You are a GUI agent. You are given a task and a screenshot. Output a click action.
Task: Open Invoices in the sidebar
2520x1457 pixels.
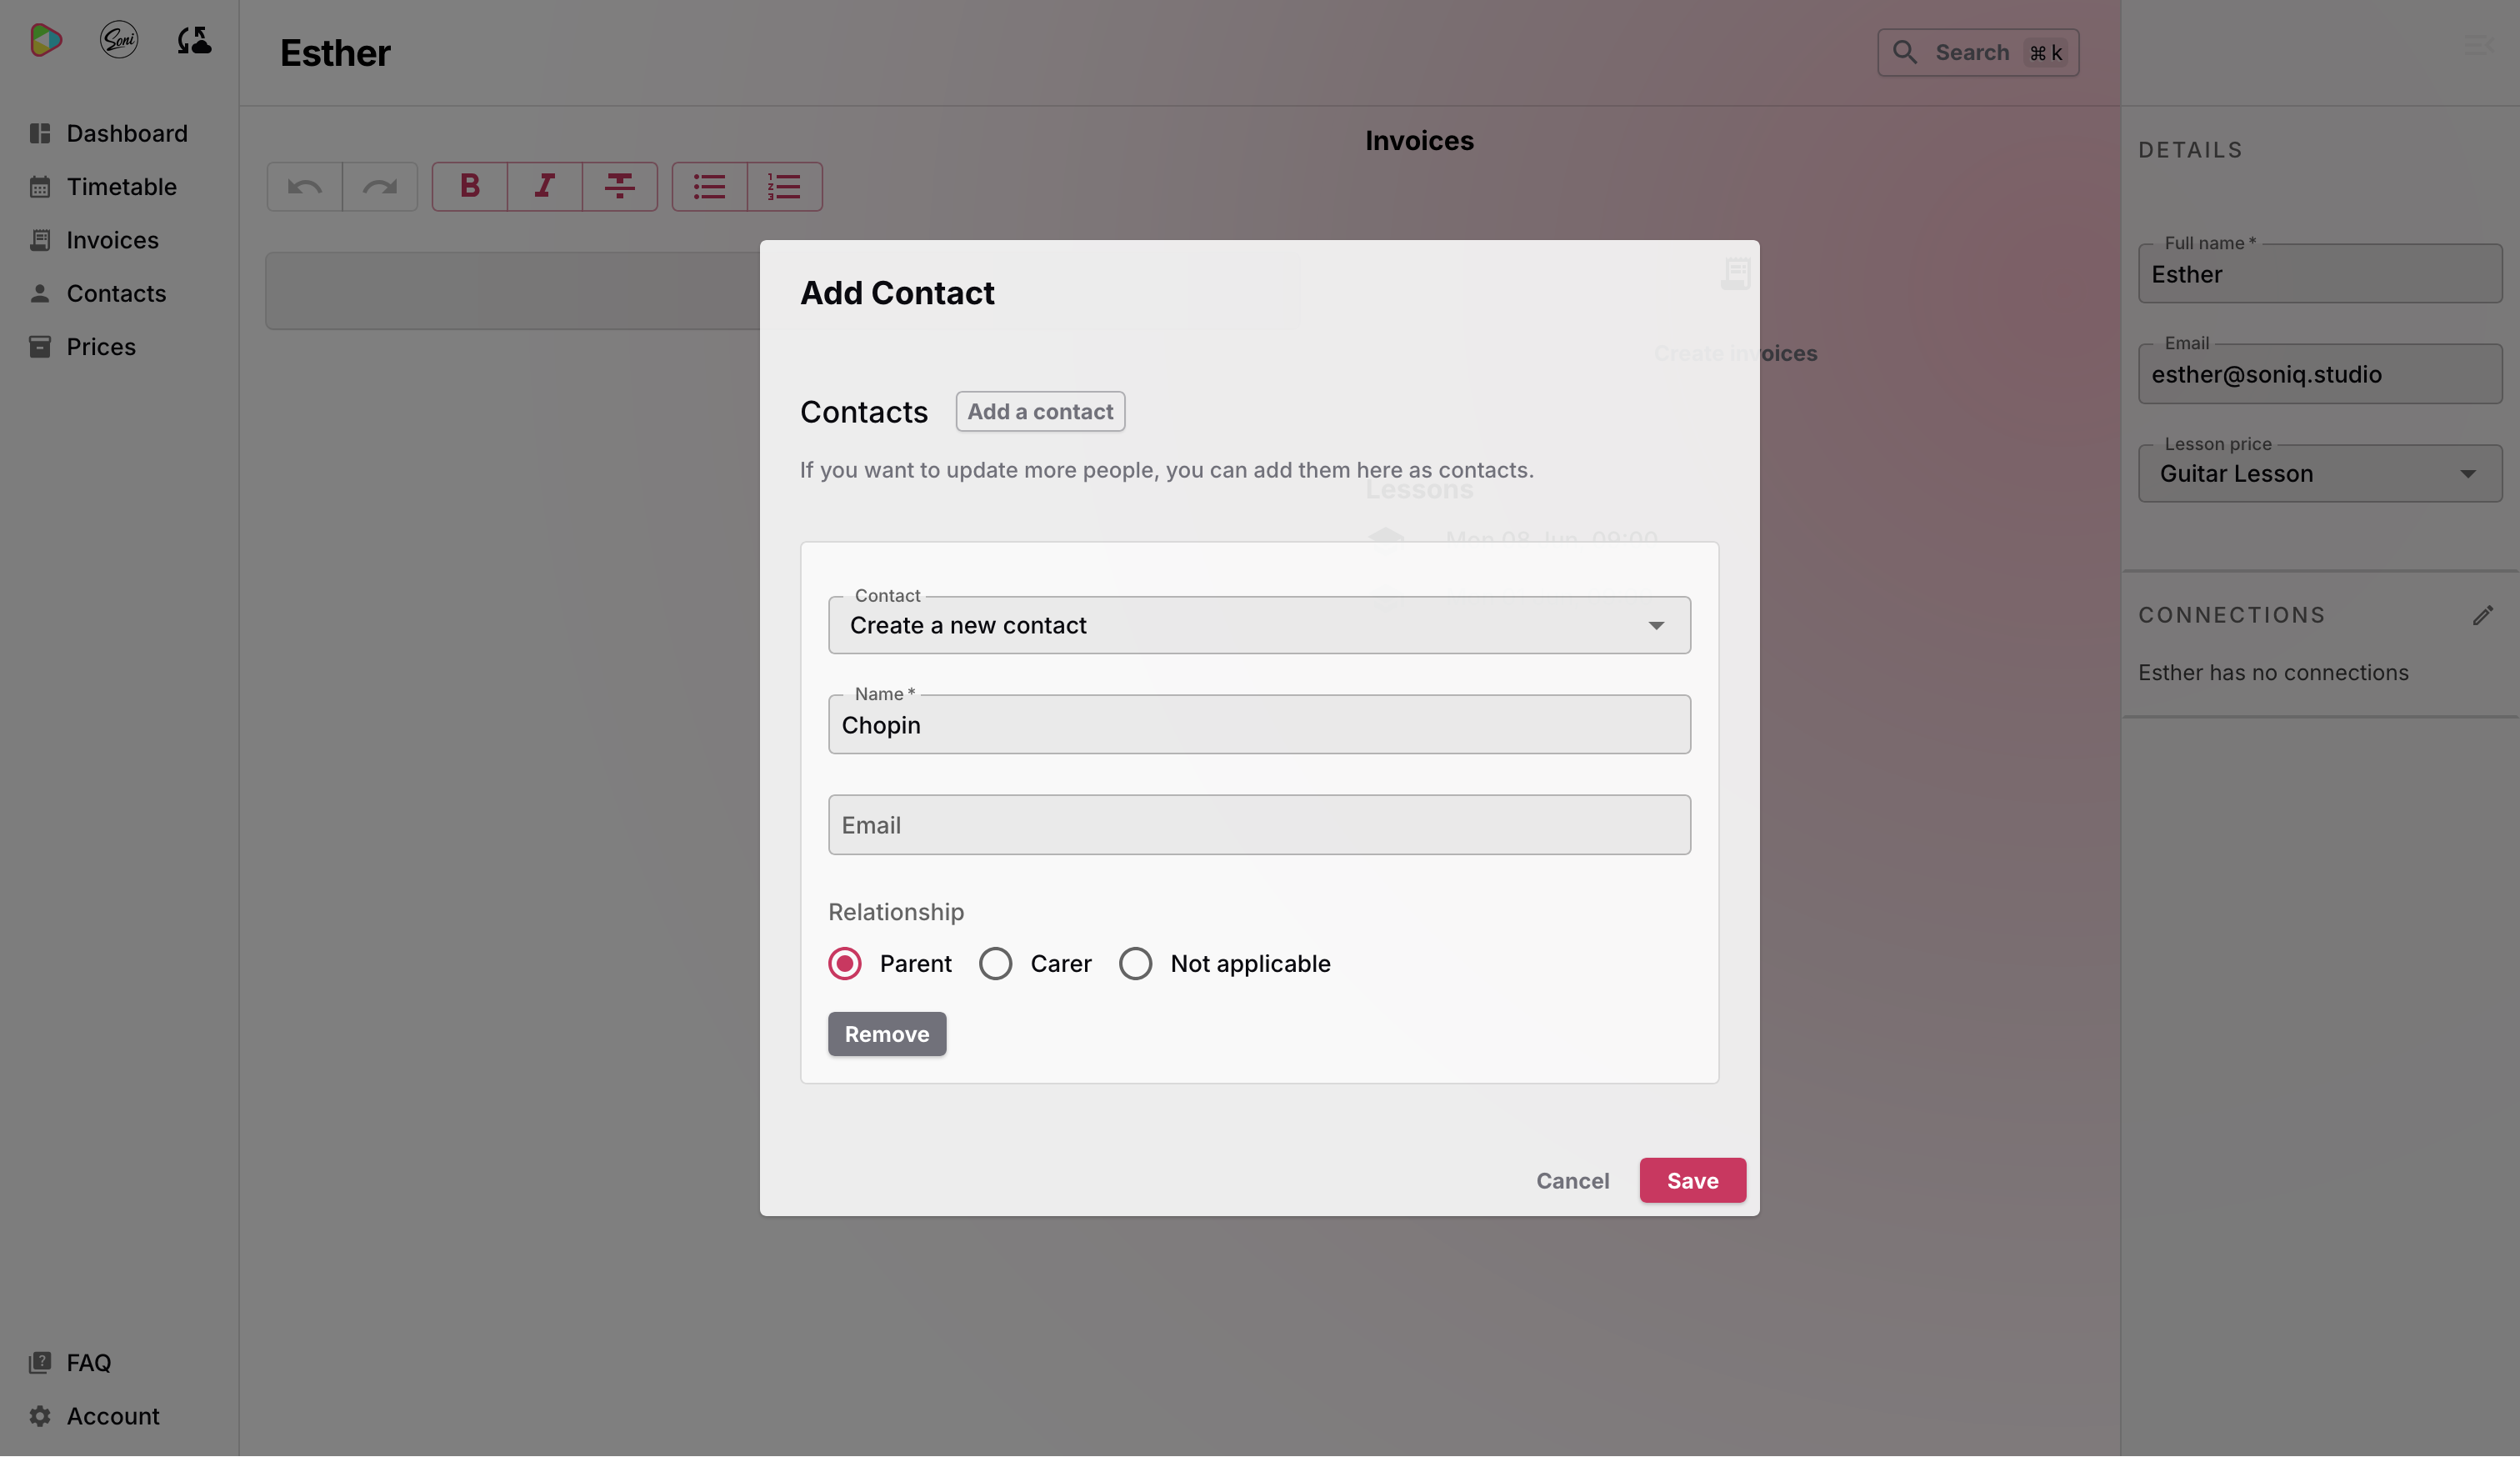[x=112, y=240]
